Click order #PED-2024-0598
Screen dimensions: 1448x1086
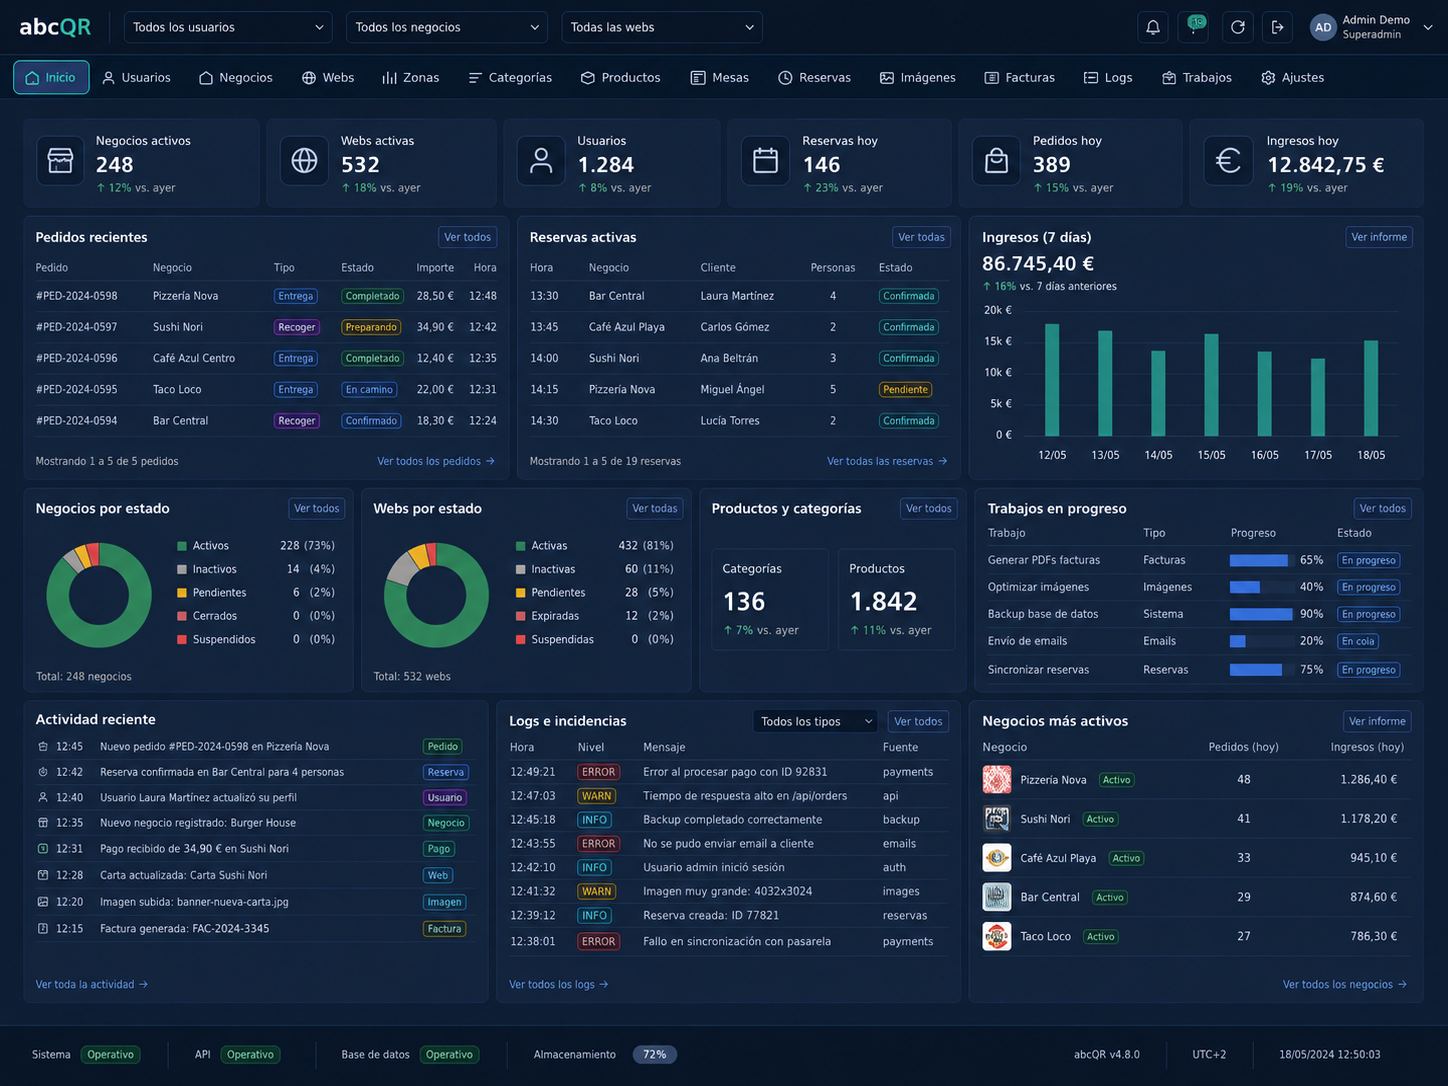(77, 296)
